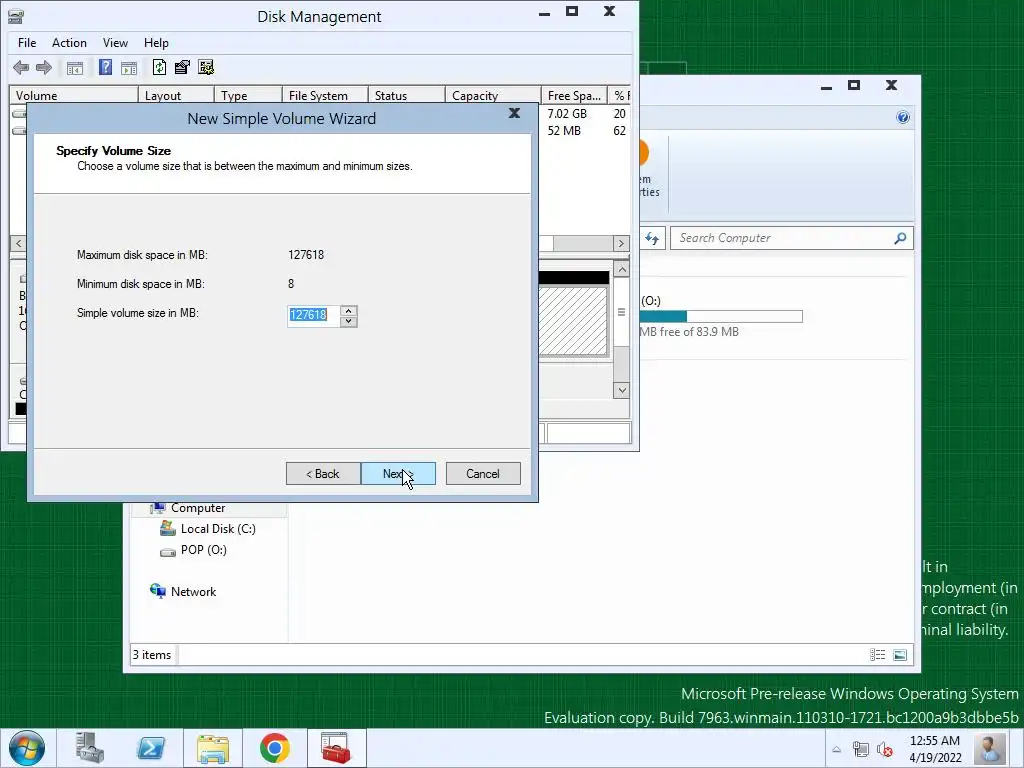1024x768 pixels.
Task: Open the Help menu in Disk Management
Action: point(156,42)
